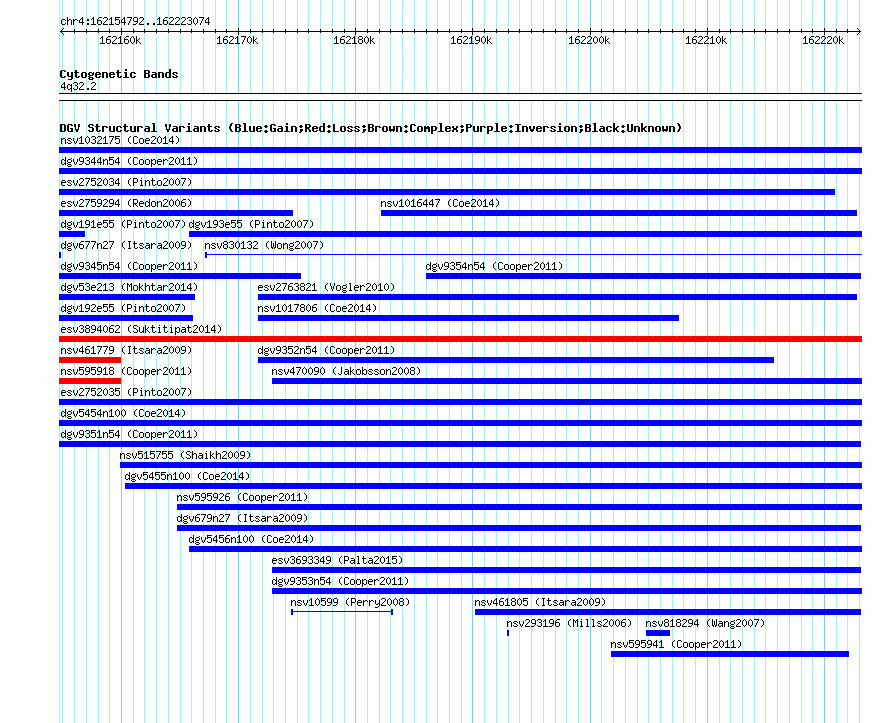Click the esv3693349 (Palta2015) label
This screenshot has height=723, width=890.
pyautogui.click(x=338, y=560)
